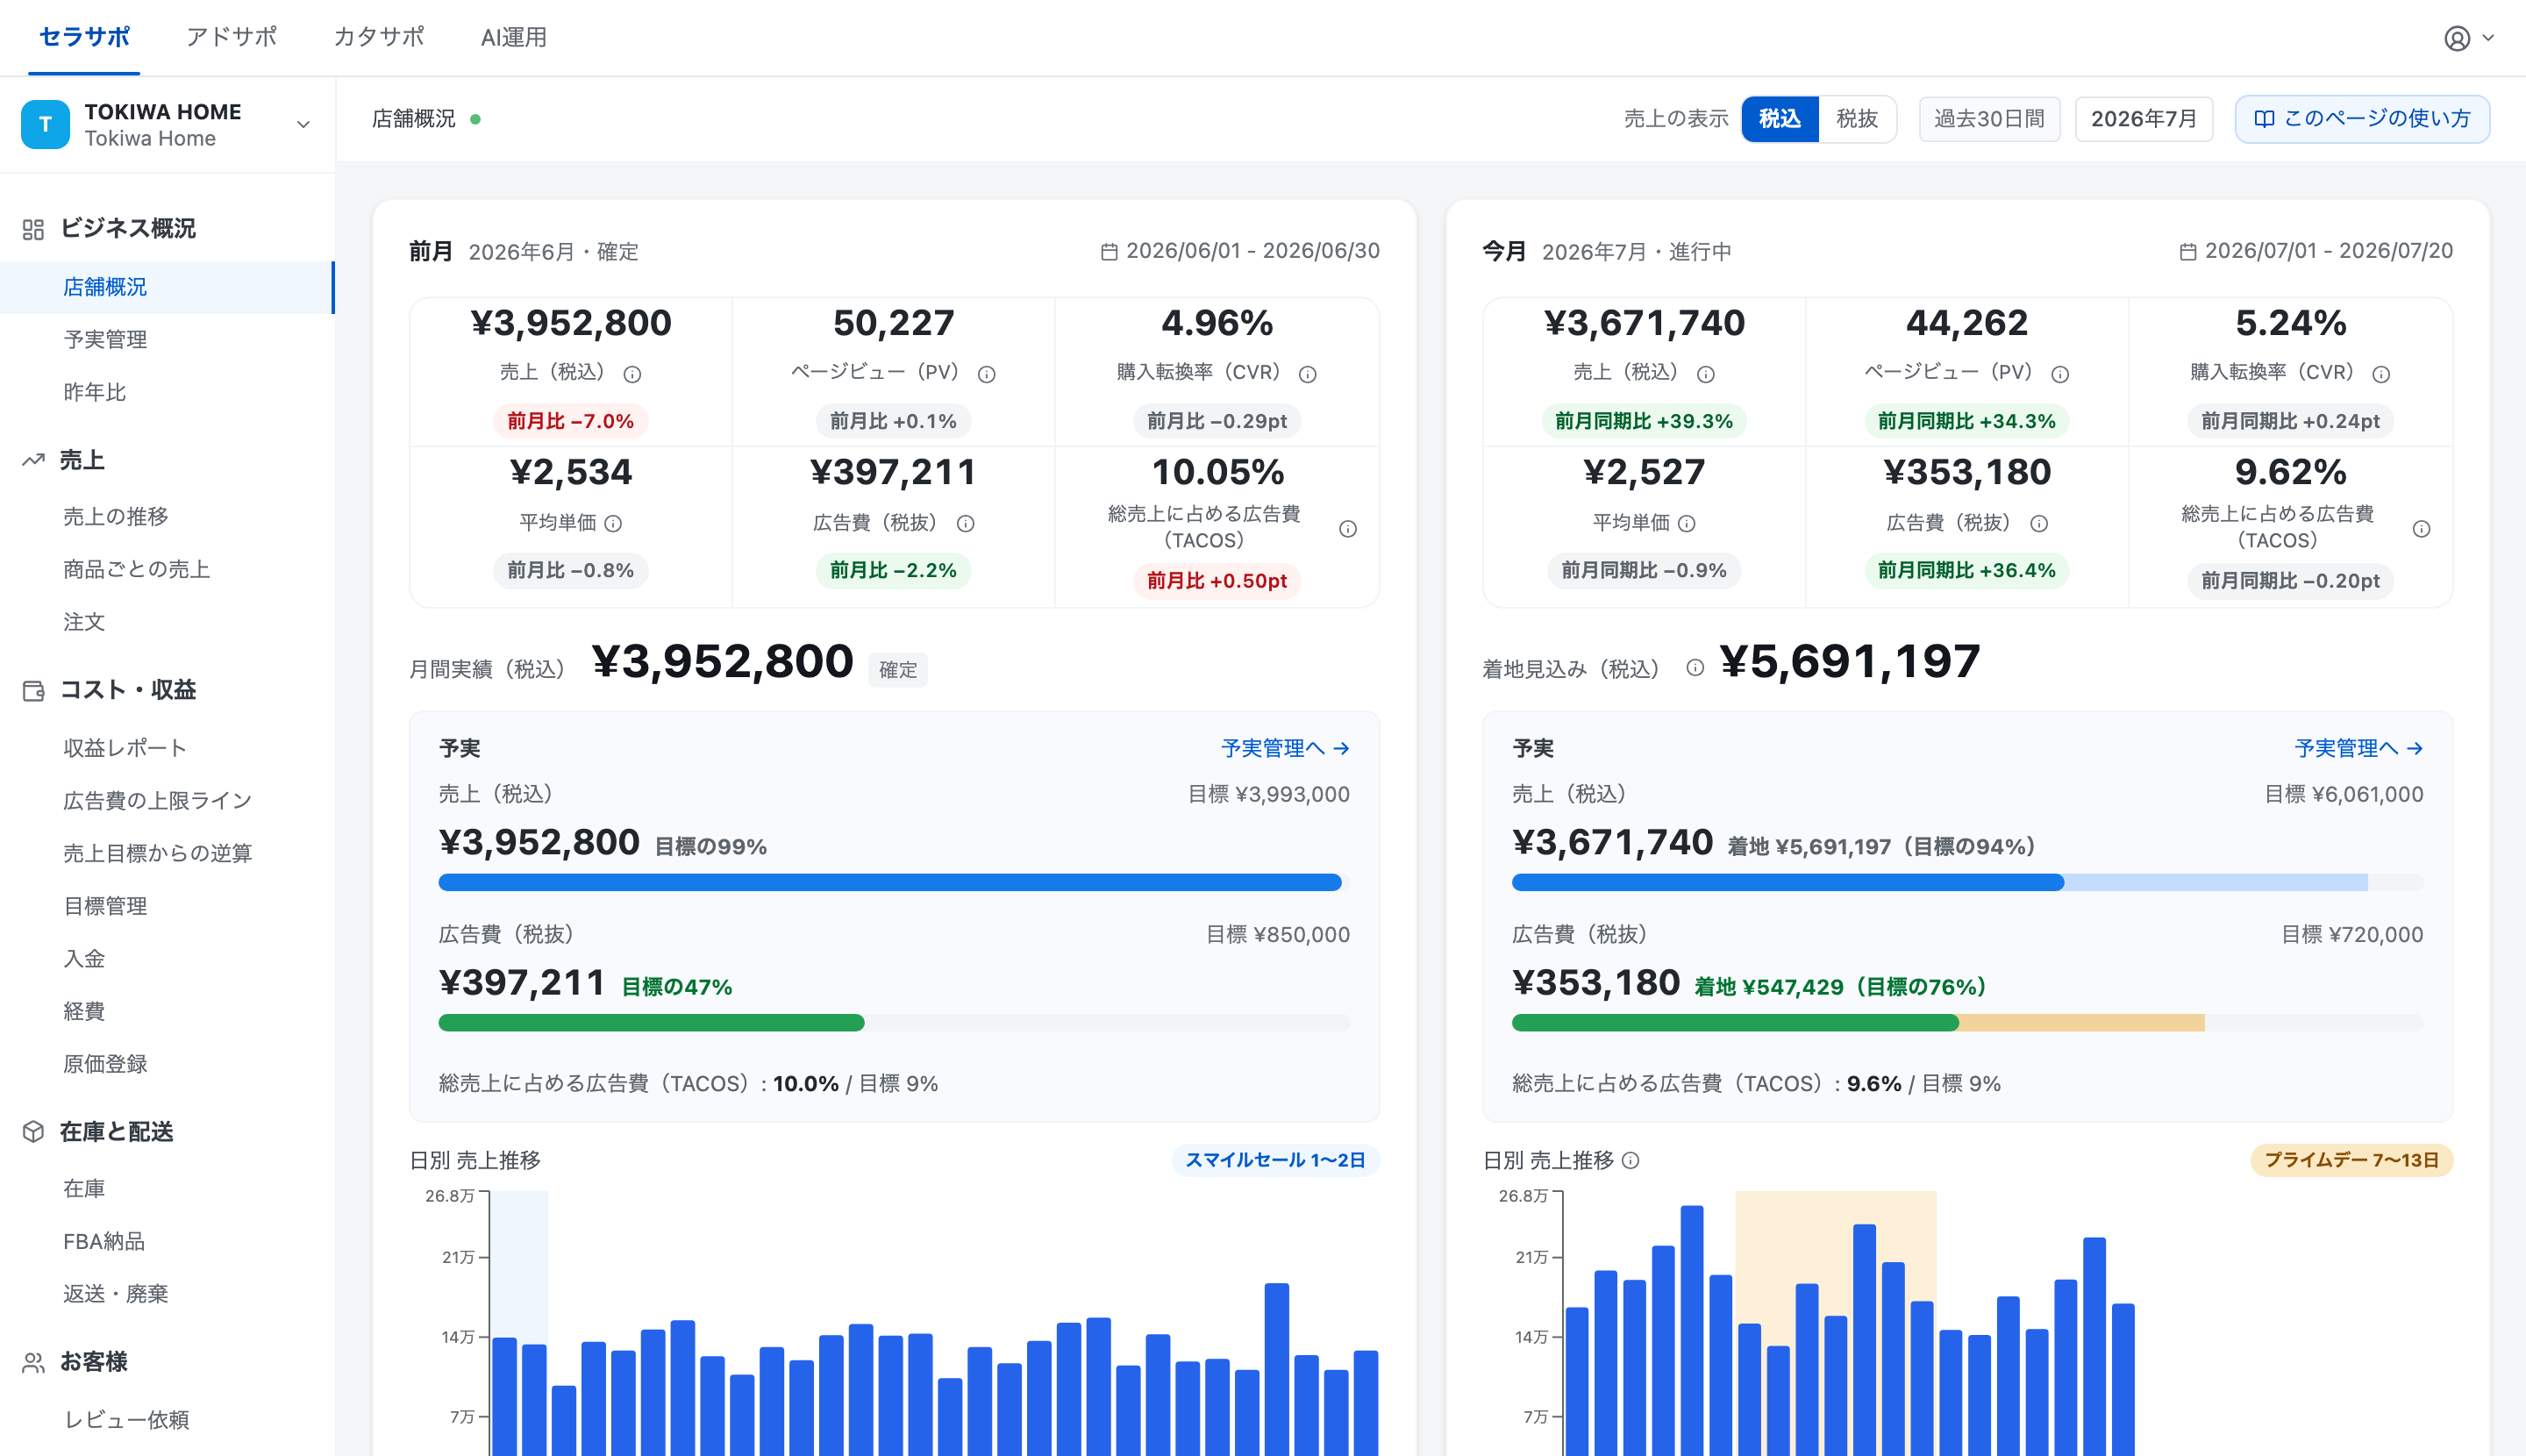Switch sales display to 税抜
This screenshot has width=2526, height=1456.
pos(1857,119)
